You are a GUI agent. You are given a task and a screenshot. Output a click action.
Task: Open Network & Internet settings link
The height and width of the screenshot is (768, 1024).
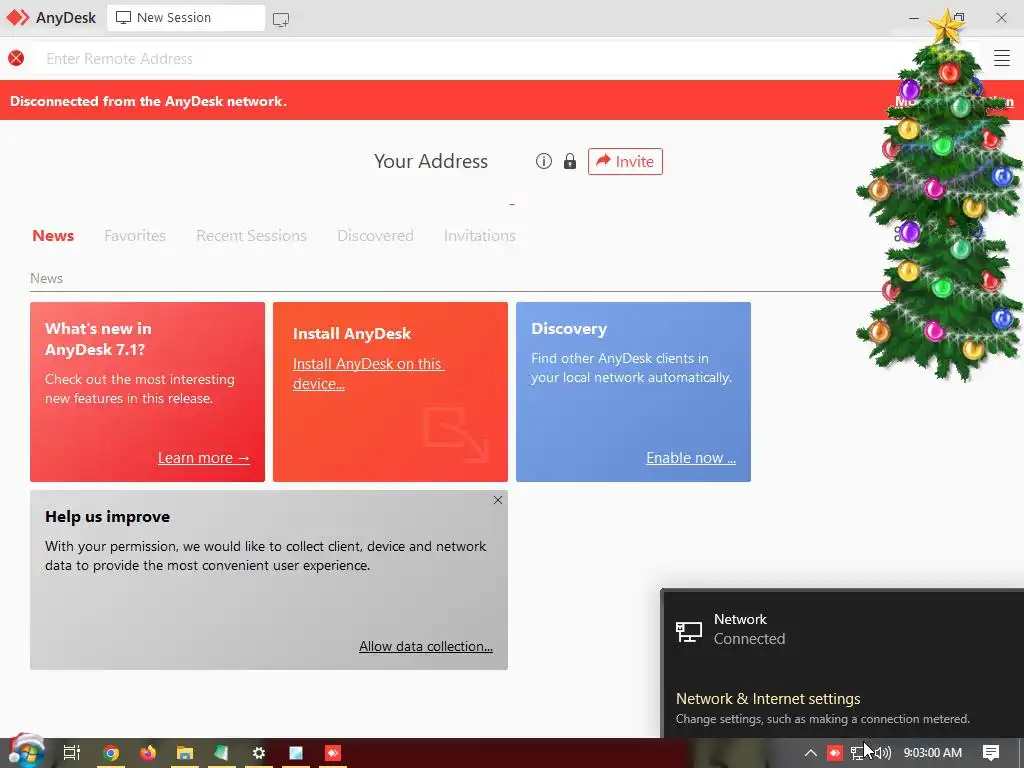[768, 699]
